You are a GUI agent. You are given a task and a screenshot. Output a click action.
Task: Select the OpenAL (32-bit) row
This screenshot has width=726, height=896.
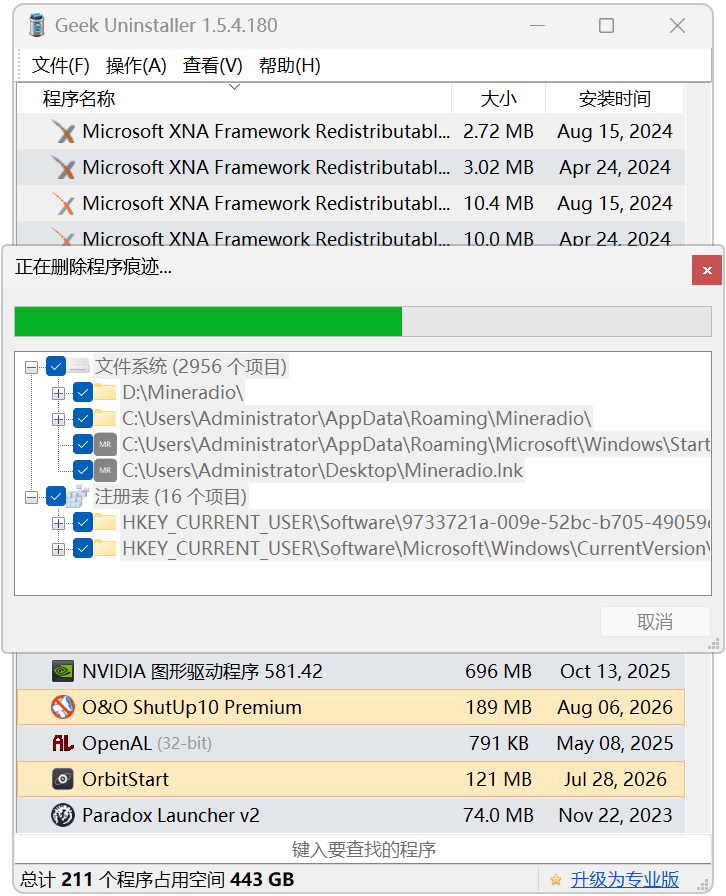pyautogui.click(x=350, y=743)
